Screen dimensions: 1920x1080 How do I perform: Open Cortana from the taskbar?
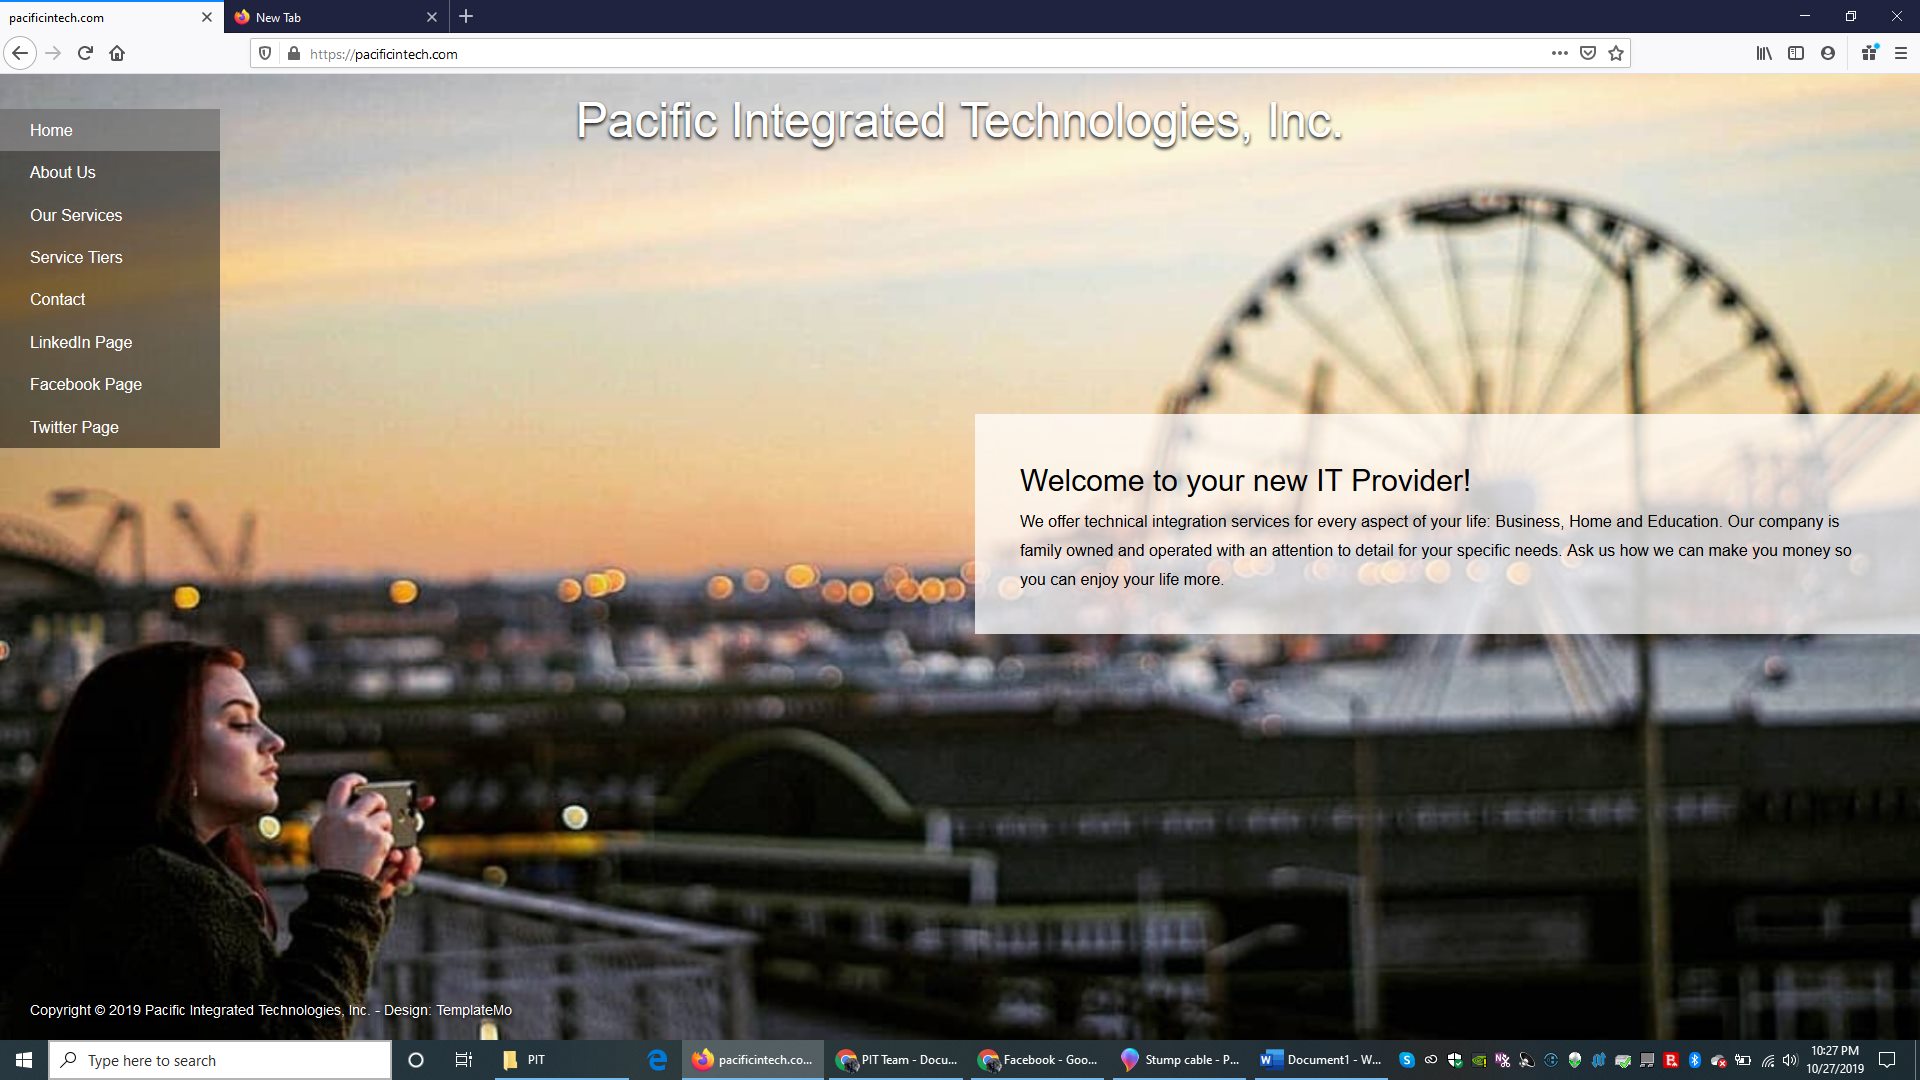[416, 1060]
